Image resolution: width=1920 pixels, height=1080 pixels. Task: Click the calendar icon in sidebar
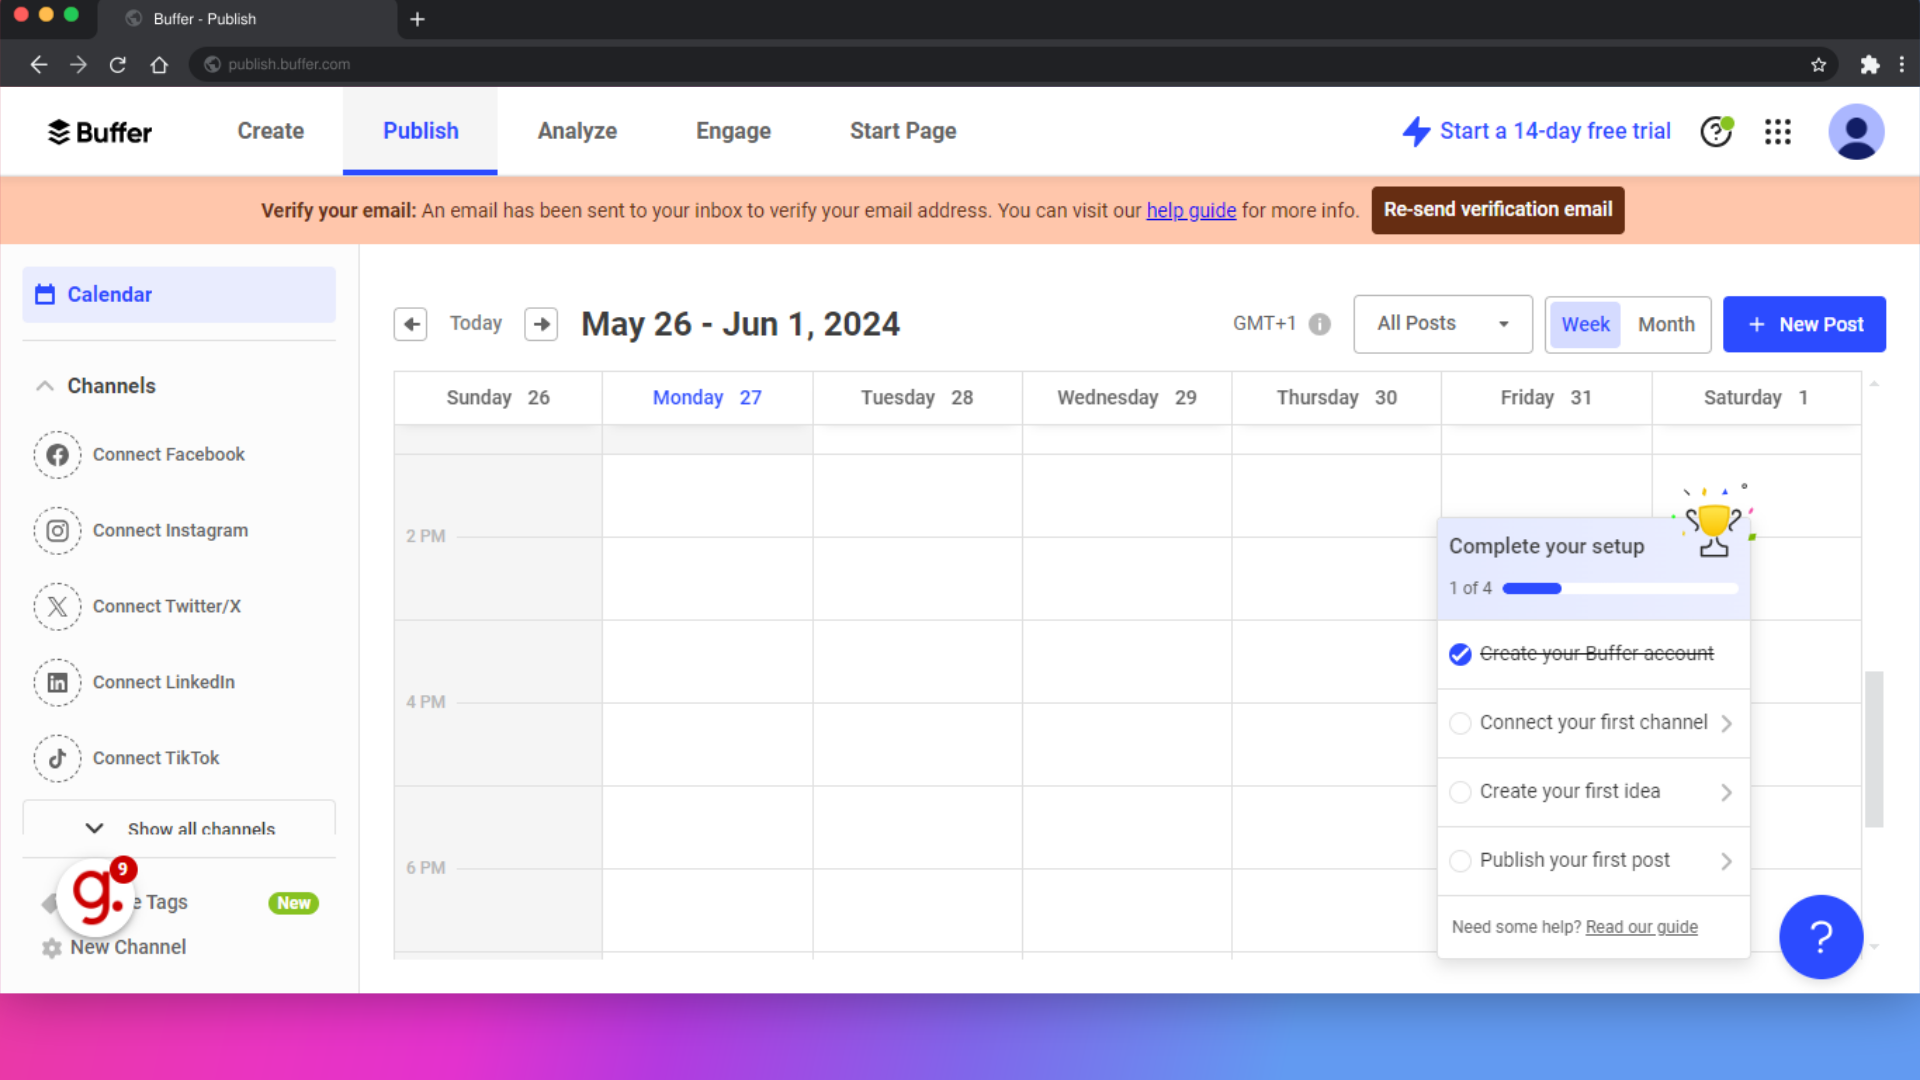pos(45,294)
